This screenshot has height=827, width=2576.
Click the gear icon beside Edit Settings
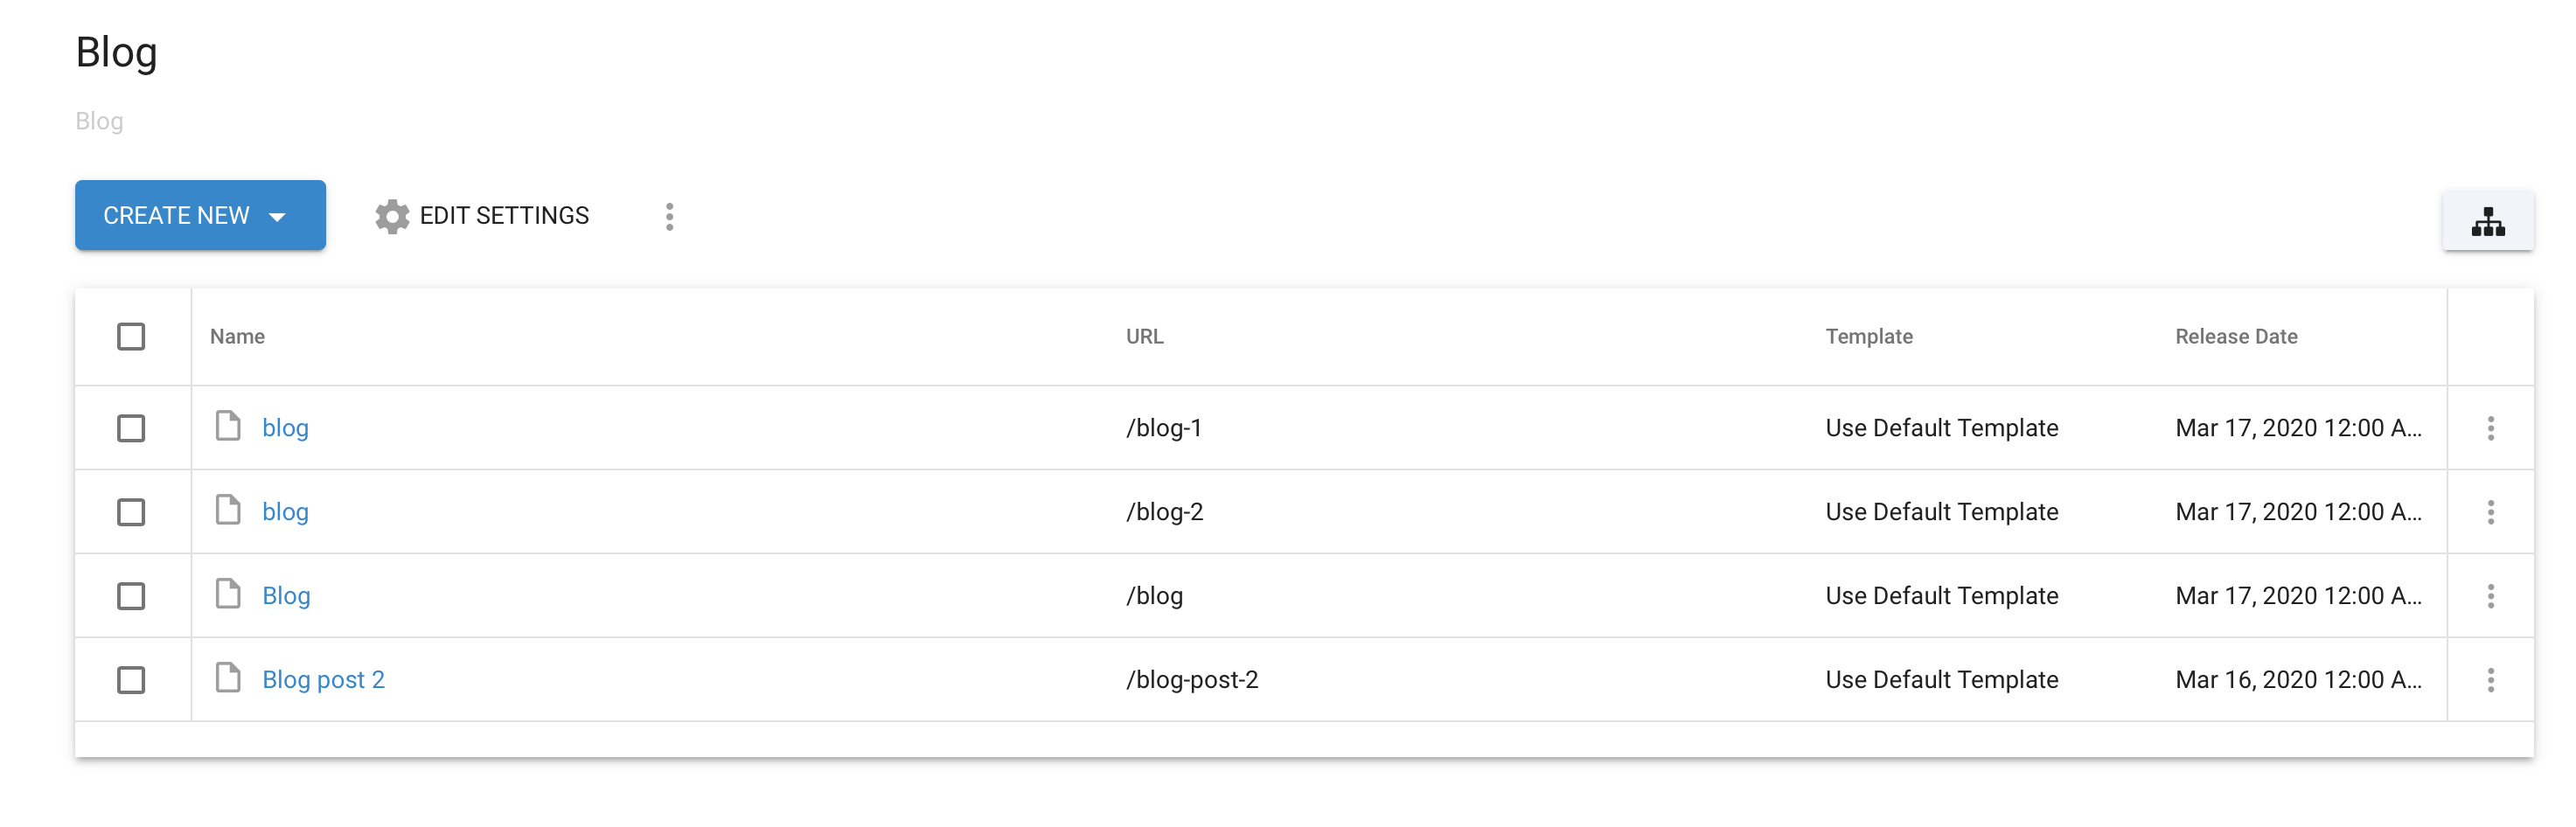point(392,216)
